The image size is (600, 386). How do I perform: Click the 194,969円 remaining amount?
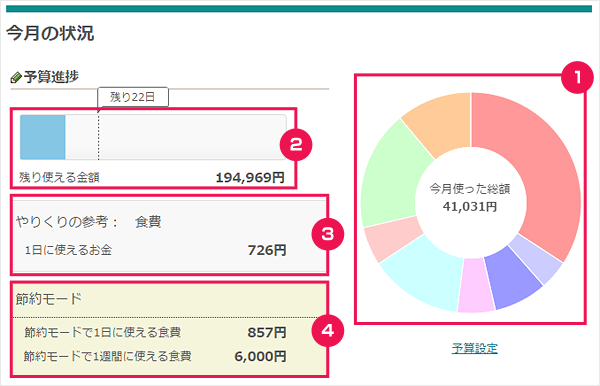[x=250, y=178]
